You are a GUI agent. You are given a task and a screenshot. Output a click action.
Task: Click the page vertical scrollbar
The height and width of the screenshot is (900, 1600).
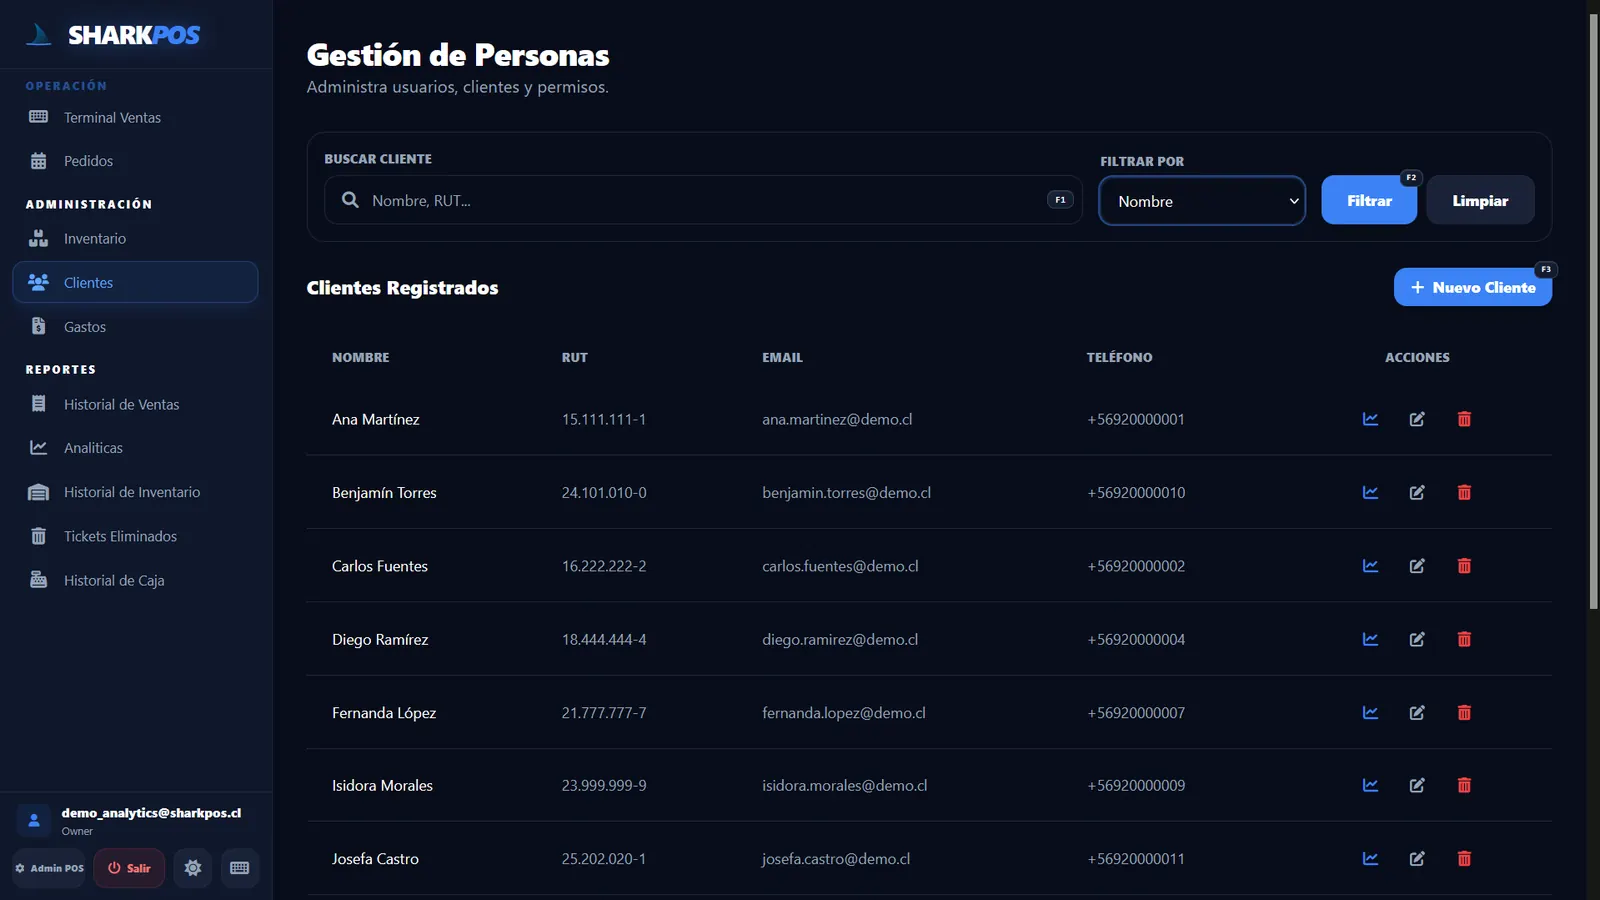click(1593, 310)
